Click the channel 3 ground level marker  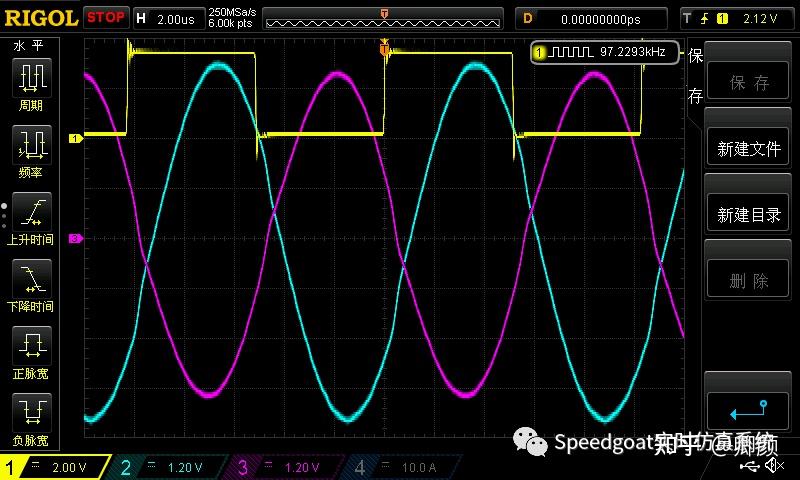pos(76,238)
